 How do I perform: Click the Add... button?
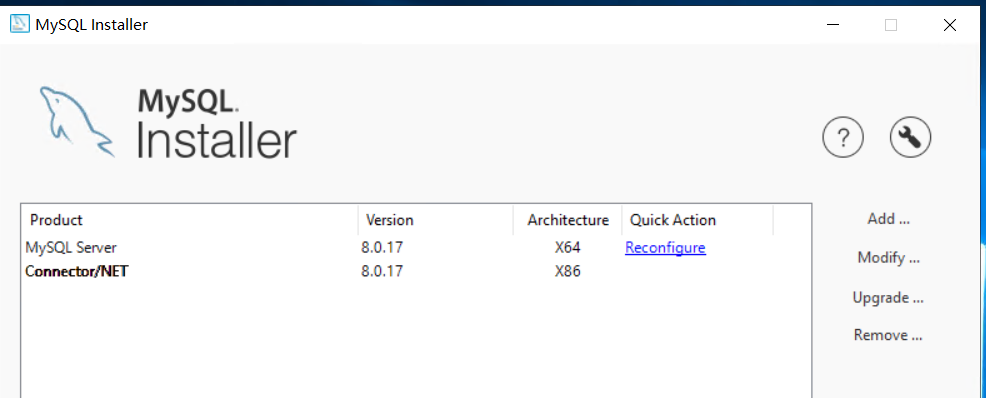pos(889,219)
